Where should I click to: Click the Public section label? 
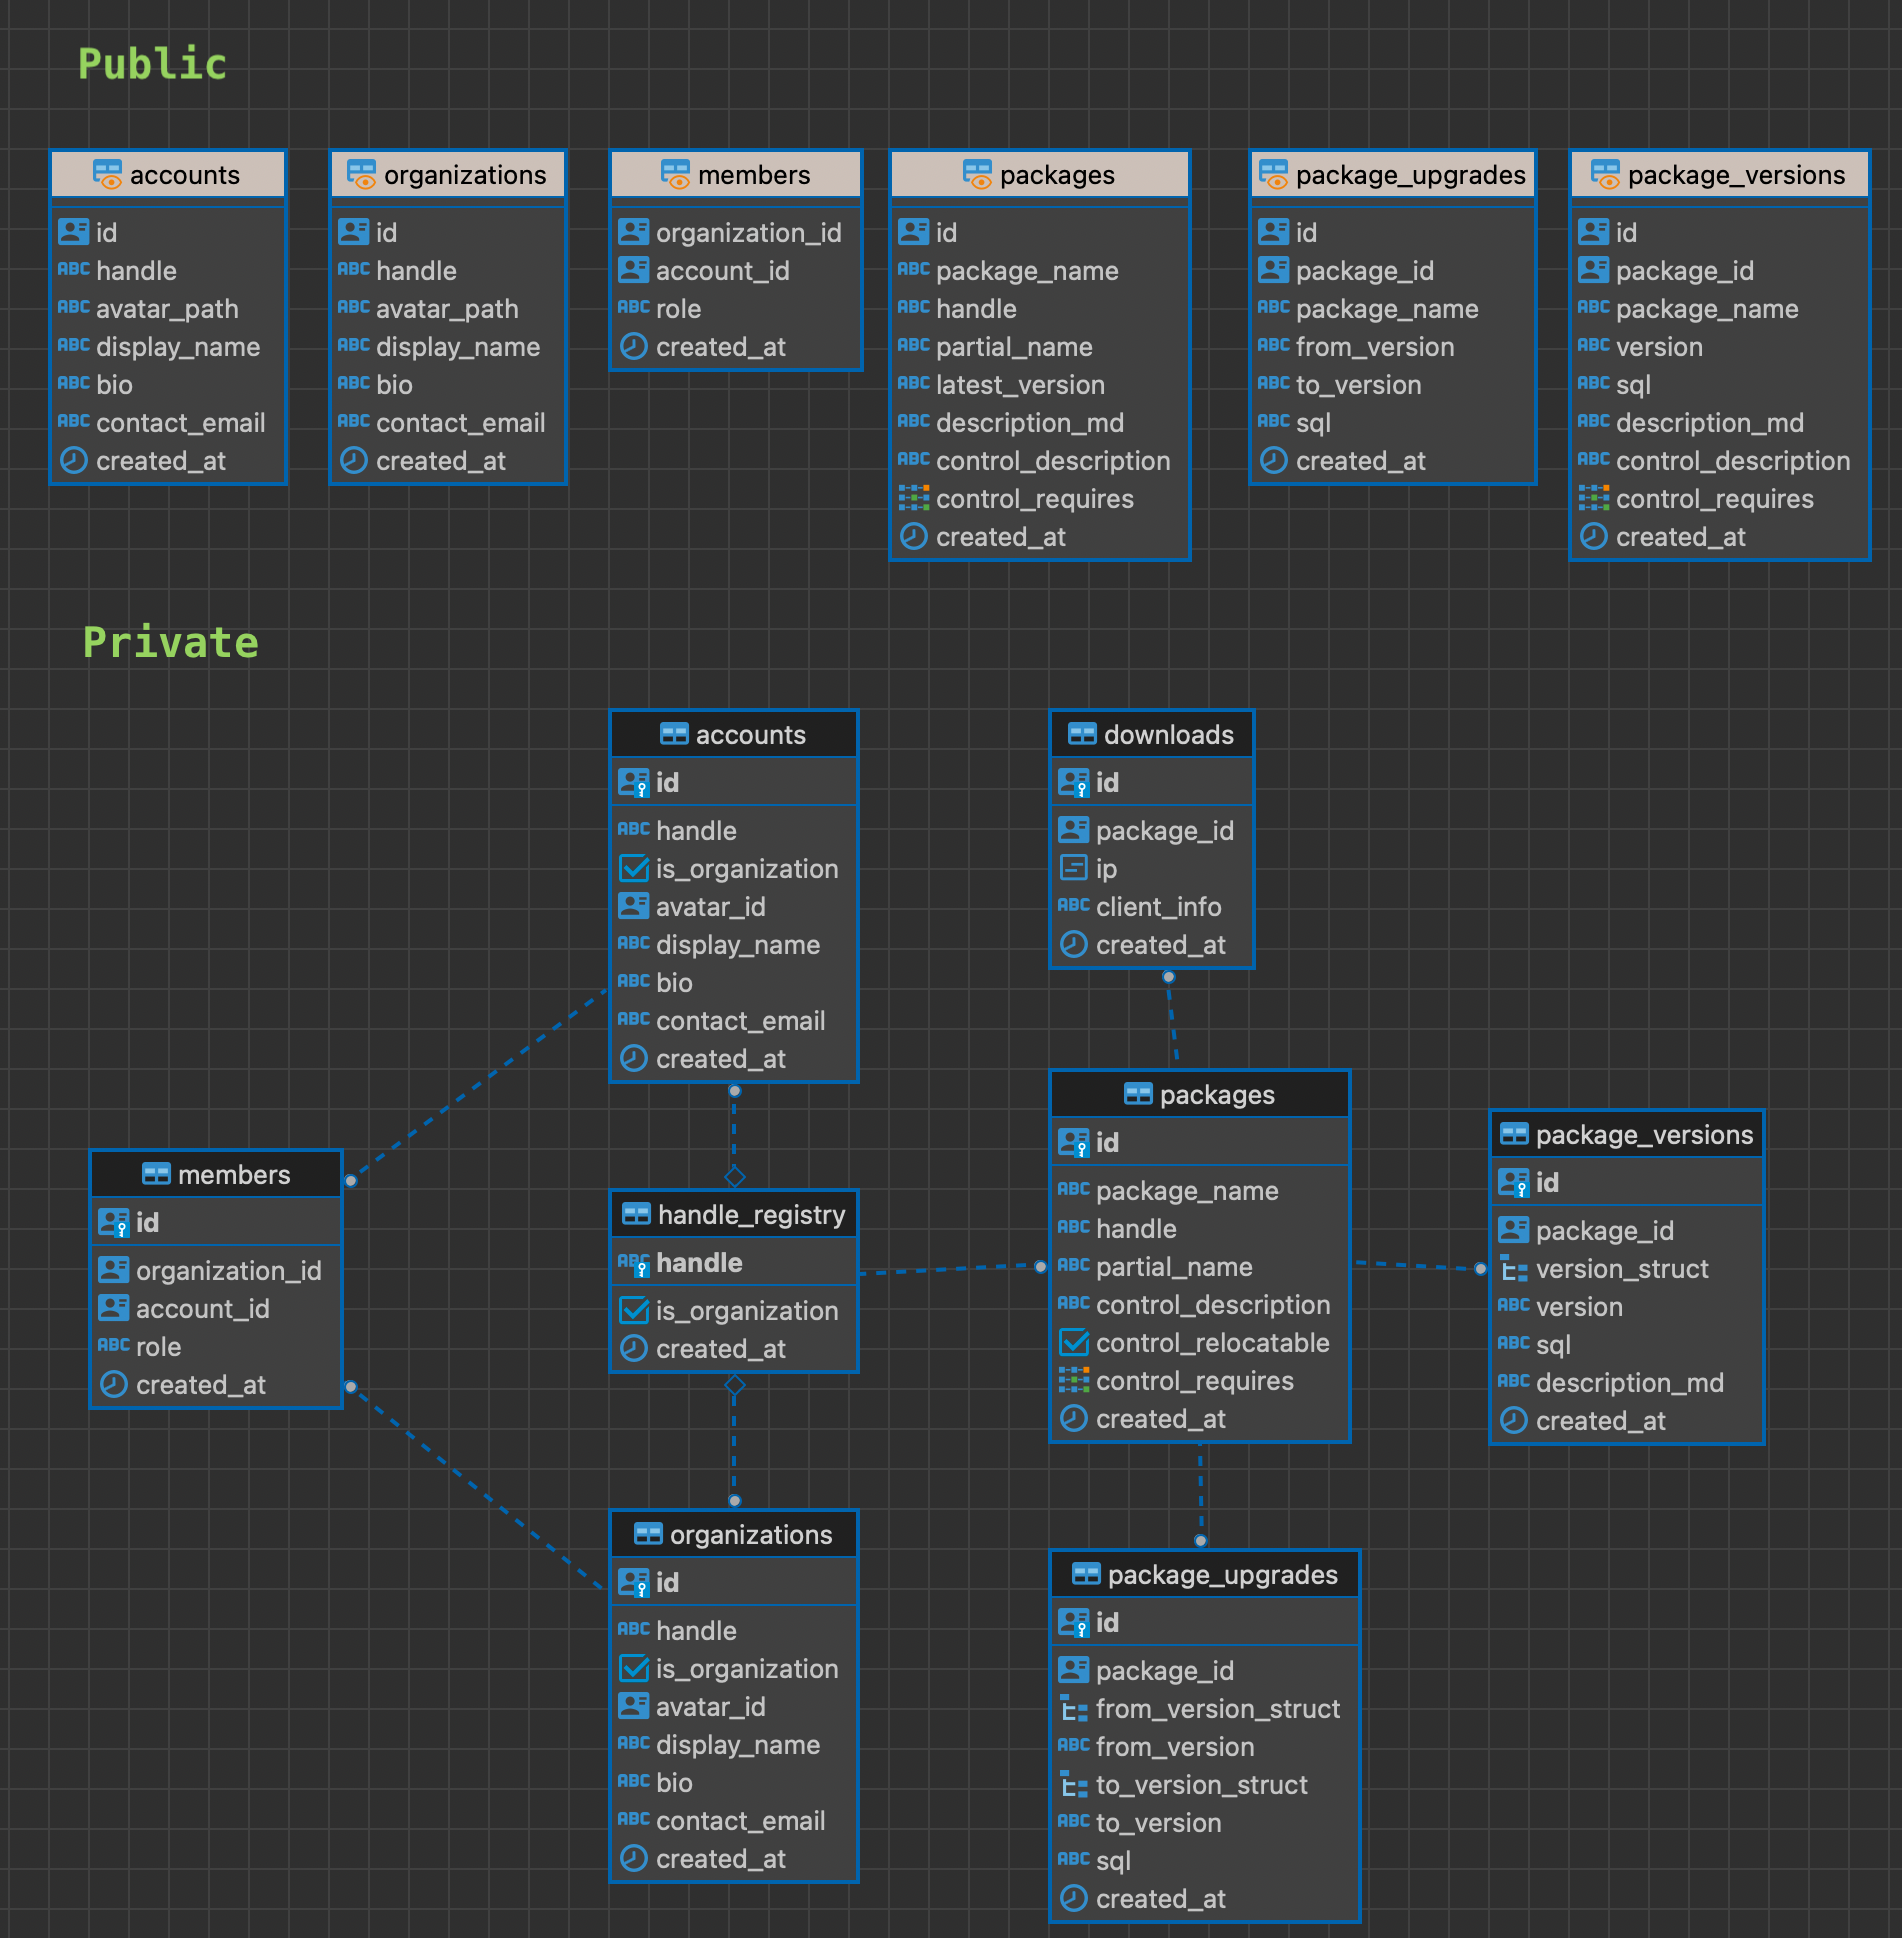click(x=152, y=64)
